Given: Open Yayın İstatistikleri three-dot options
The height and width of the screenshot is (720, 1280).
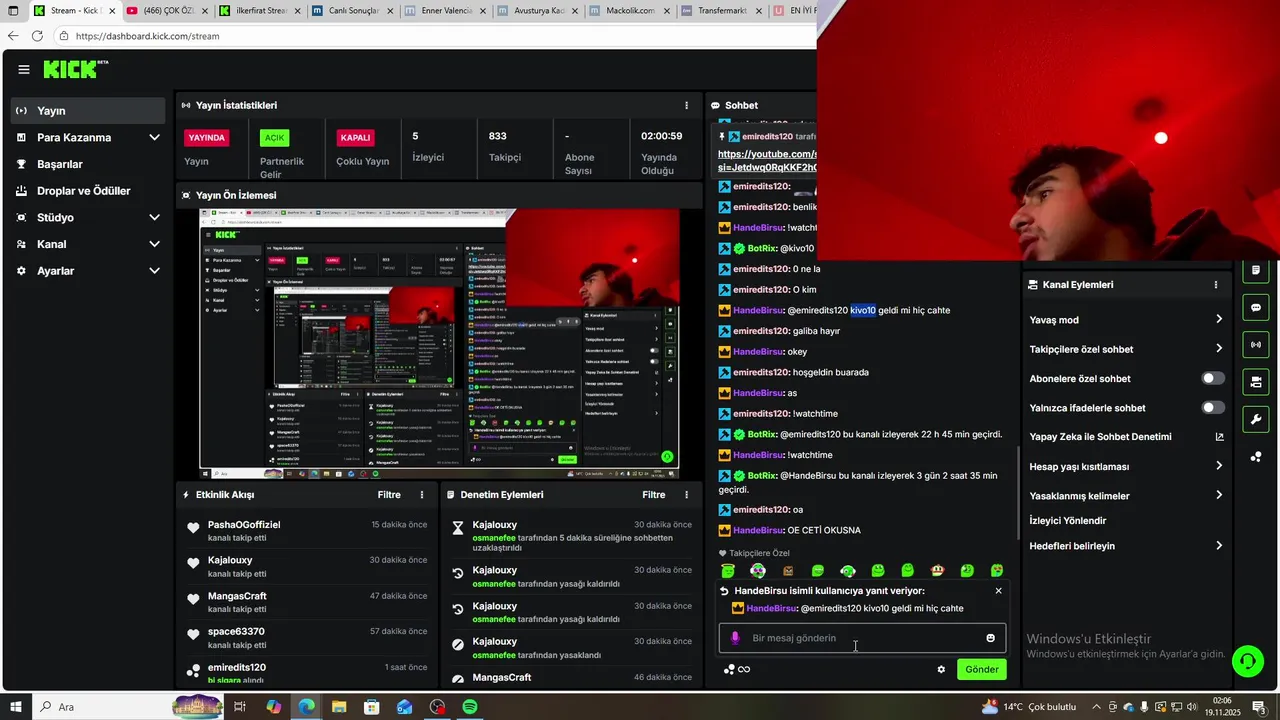Looking at the screenshot, I should [686, 105].
